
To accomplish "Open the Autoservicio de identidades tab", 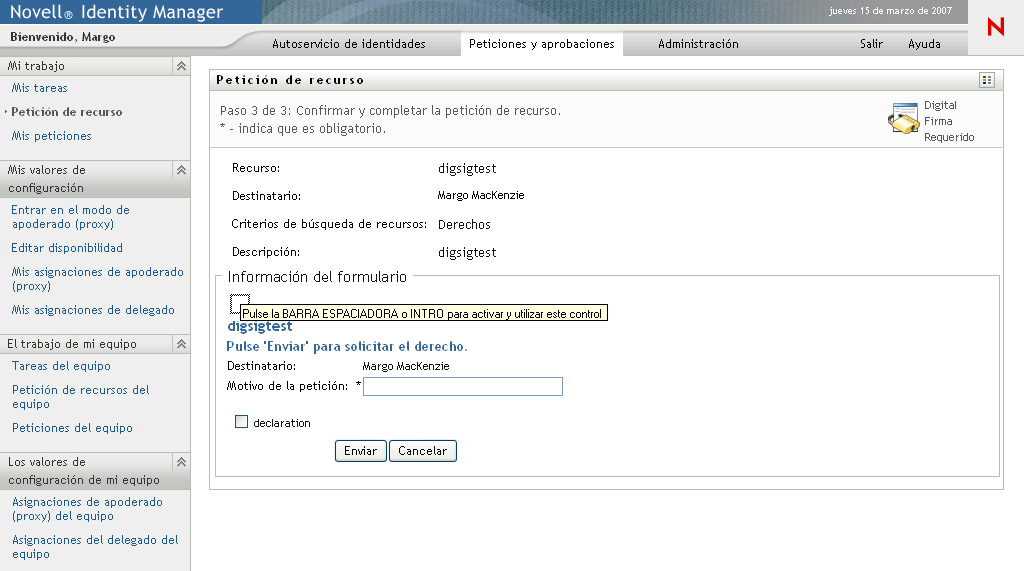I will pyautogui.click(x=349, y=44).
